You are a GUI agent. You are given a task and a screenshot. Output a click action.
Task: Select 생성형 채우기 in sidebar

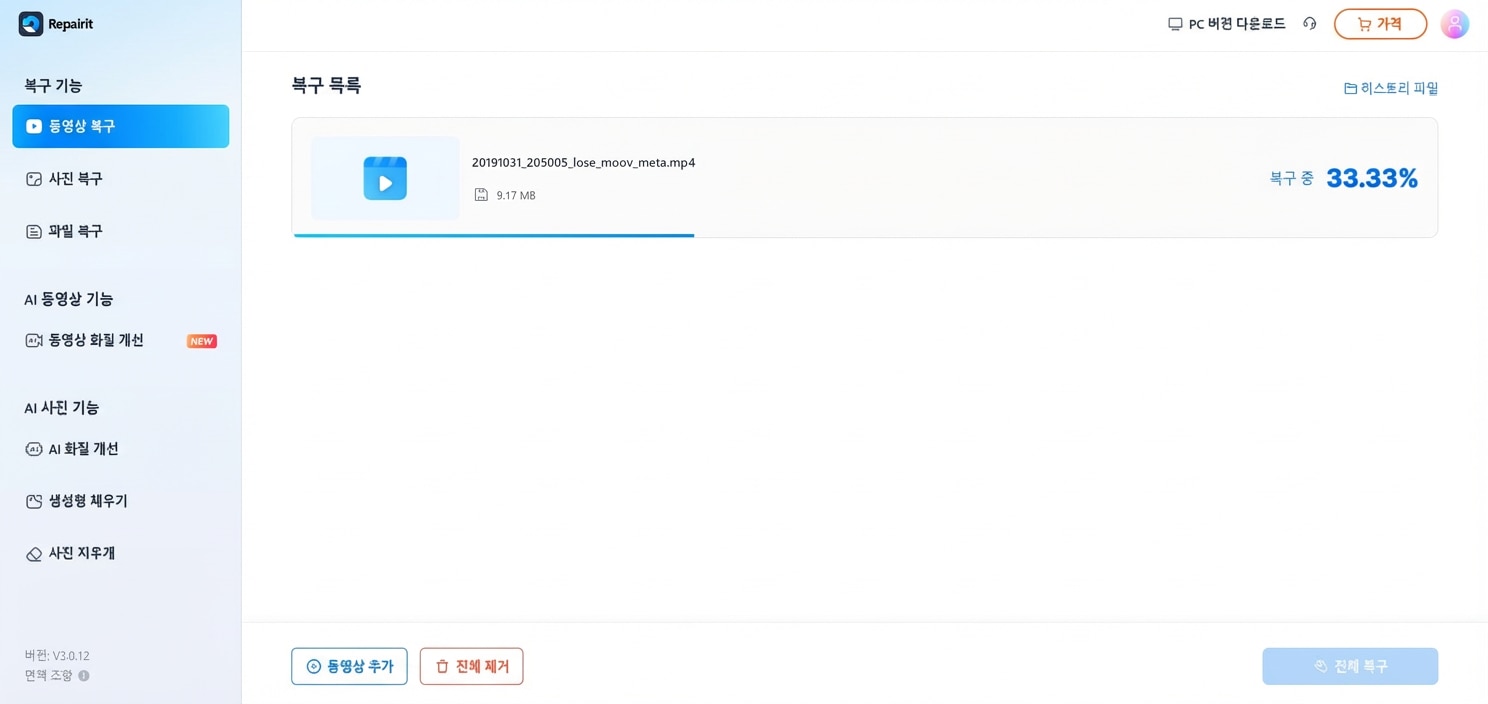click(x=88, y=501)
